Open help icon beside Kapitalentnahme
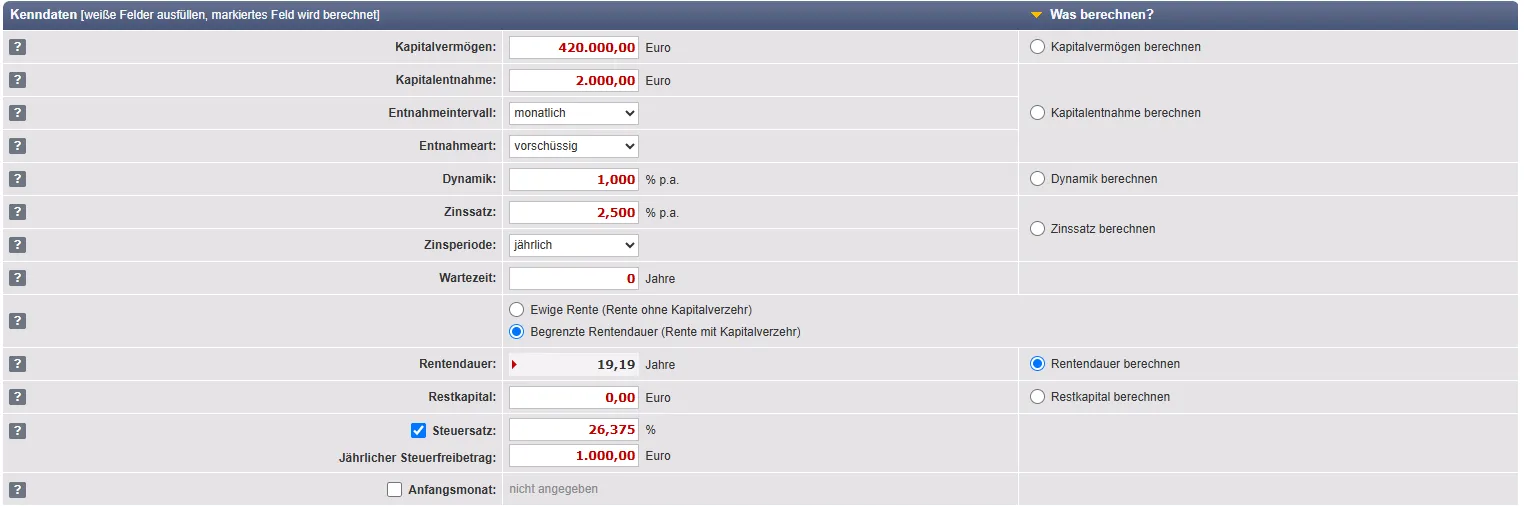This screenshot has width=1524, height=506. click(x=17, y=80)
